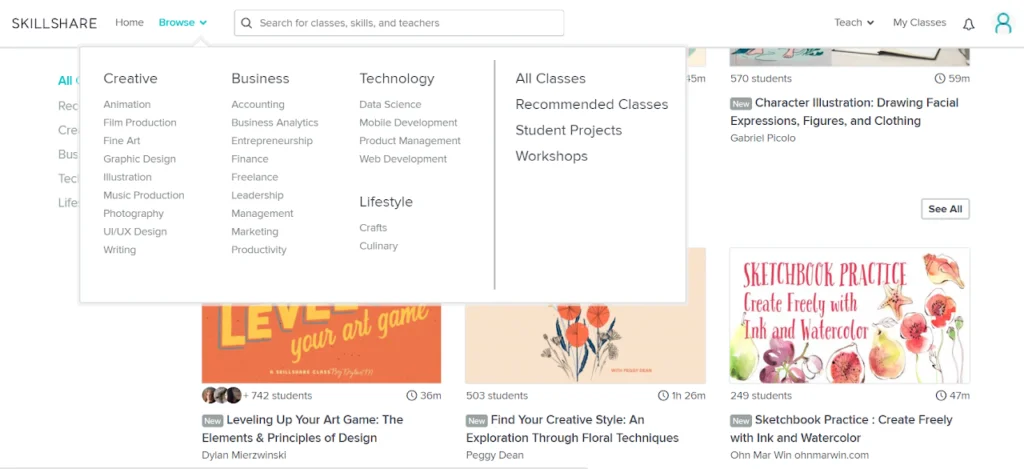This screenshot has height=469, width=1024.
Task: Open Leveling Up Your Art Game title
Action: point(302,429)
